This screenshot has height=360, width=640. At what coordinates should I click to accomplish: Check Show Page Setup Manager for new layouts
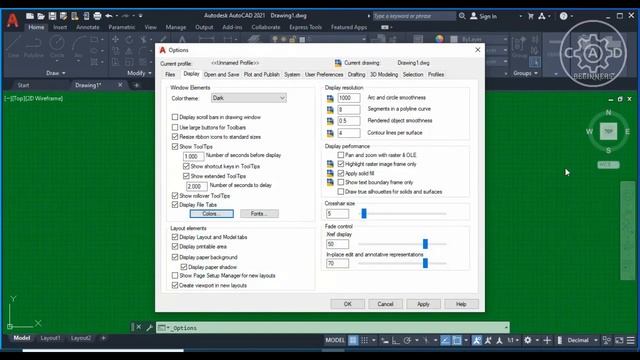[175, 276]
